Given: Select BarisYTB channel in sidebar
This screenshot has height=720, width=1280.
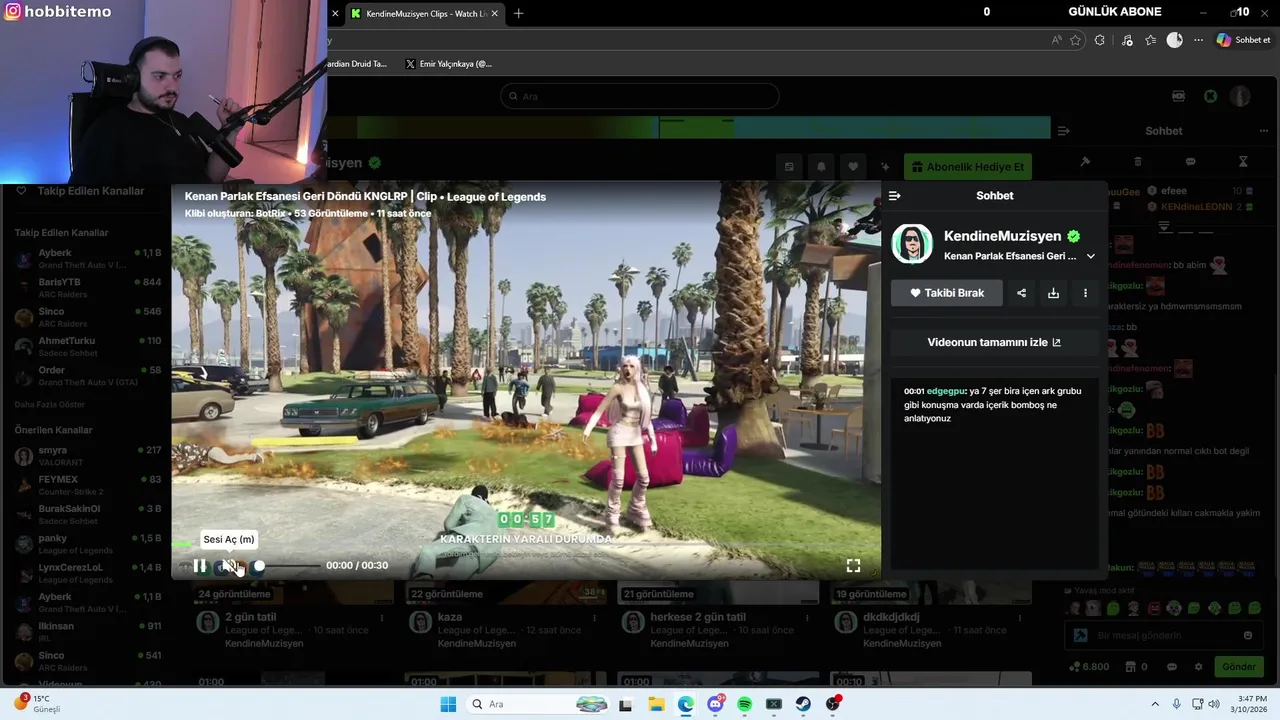Looking at the screenshot, I should pyautogui.click(x=88, y=288).
